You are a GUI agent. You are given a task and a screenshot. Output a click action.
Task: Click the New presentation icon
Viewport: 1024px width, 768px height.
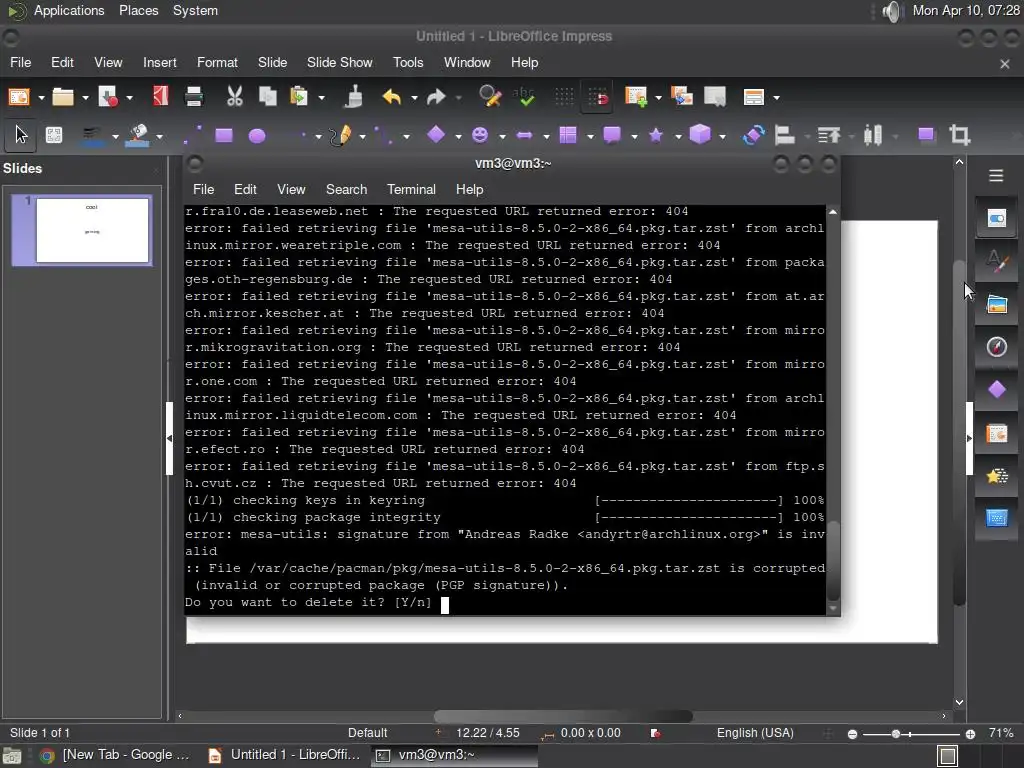tap(19, 97)
